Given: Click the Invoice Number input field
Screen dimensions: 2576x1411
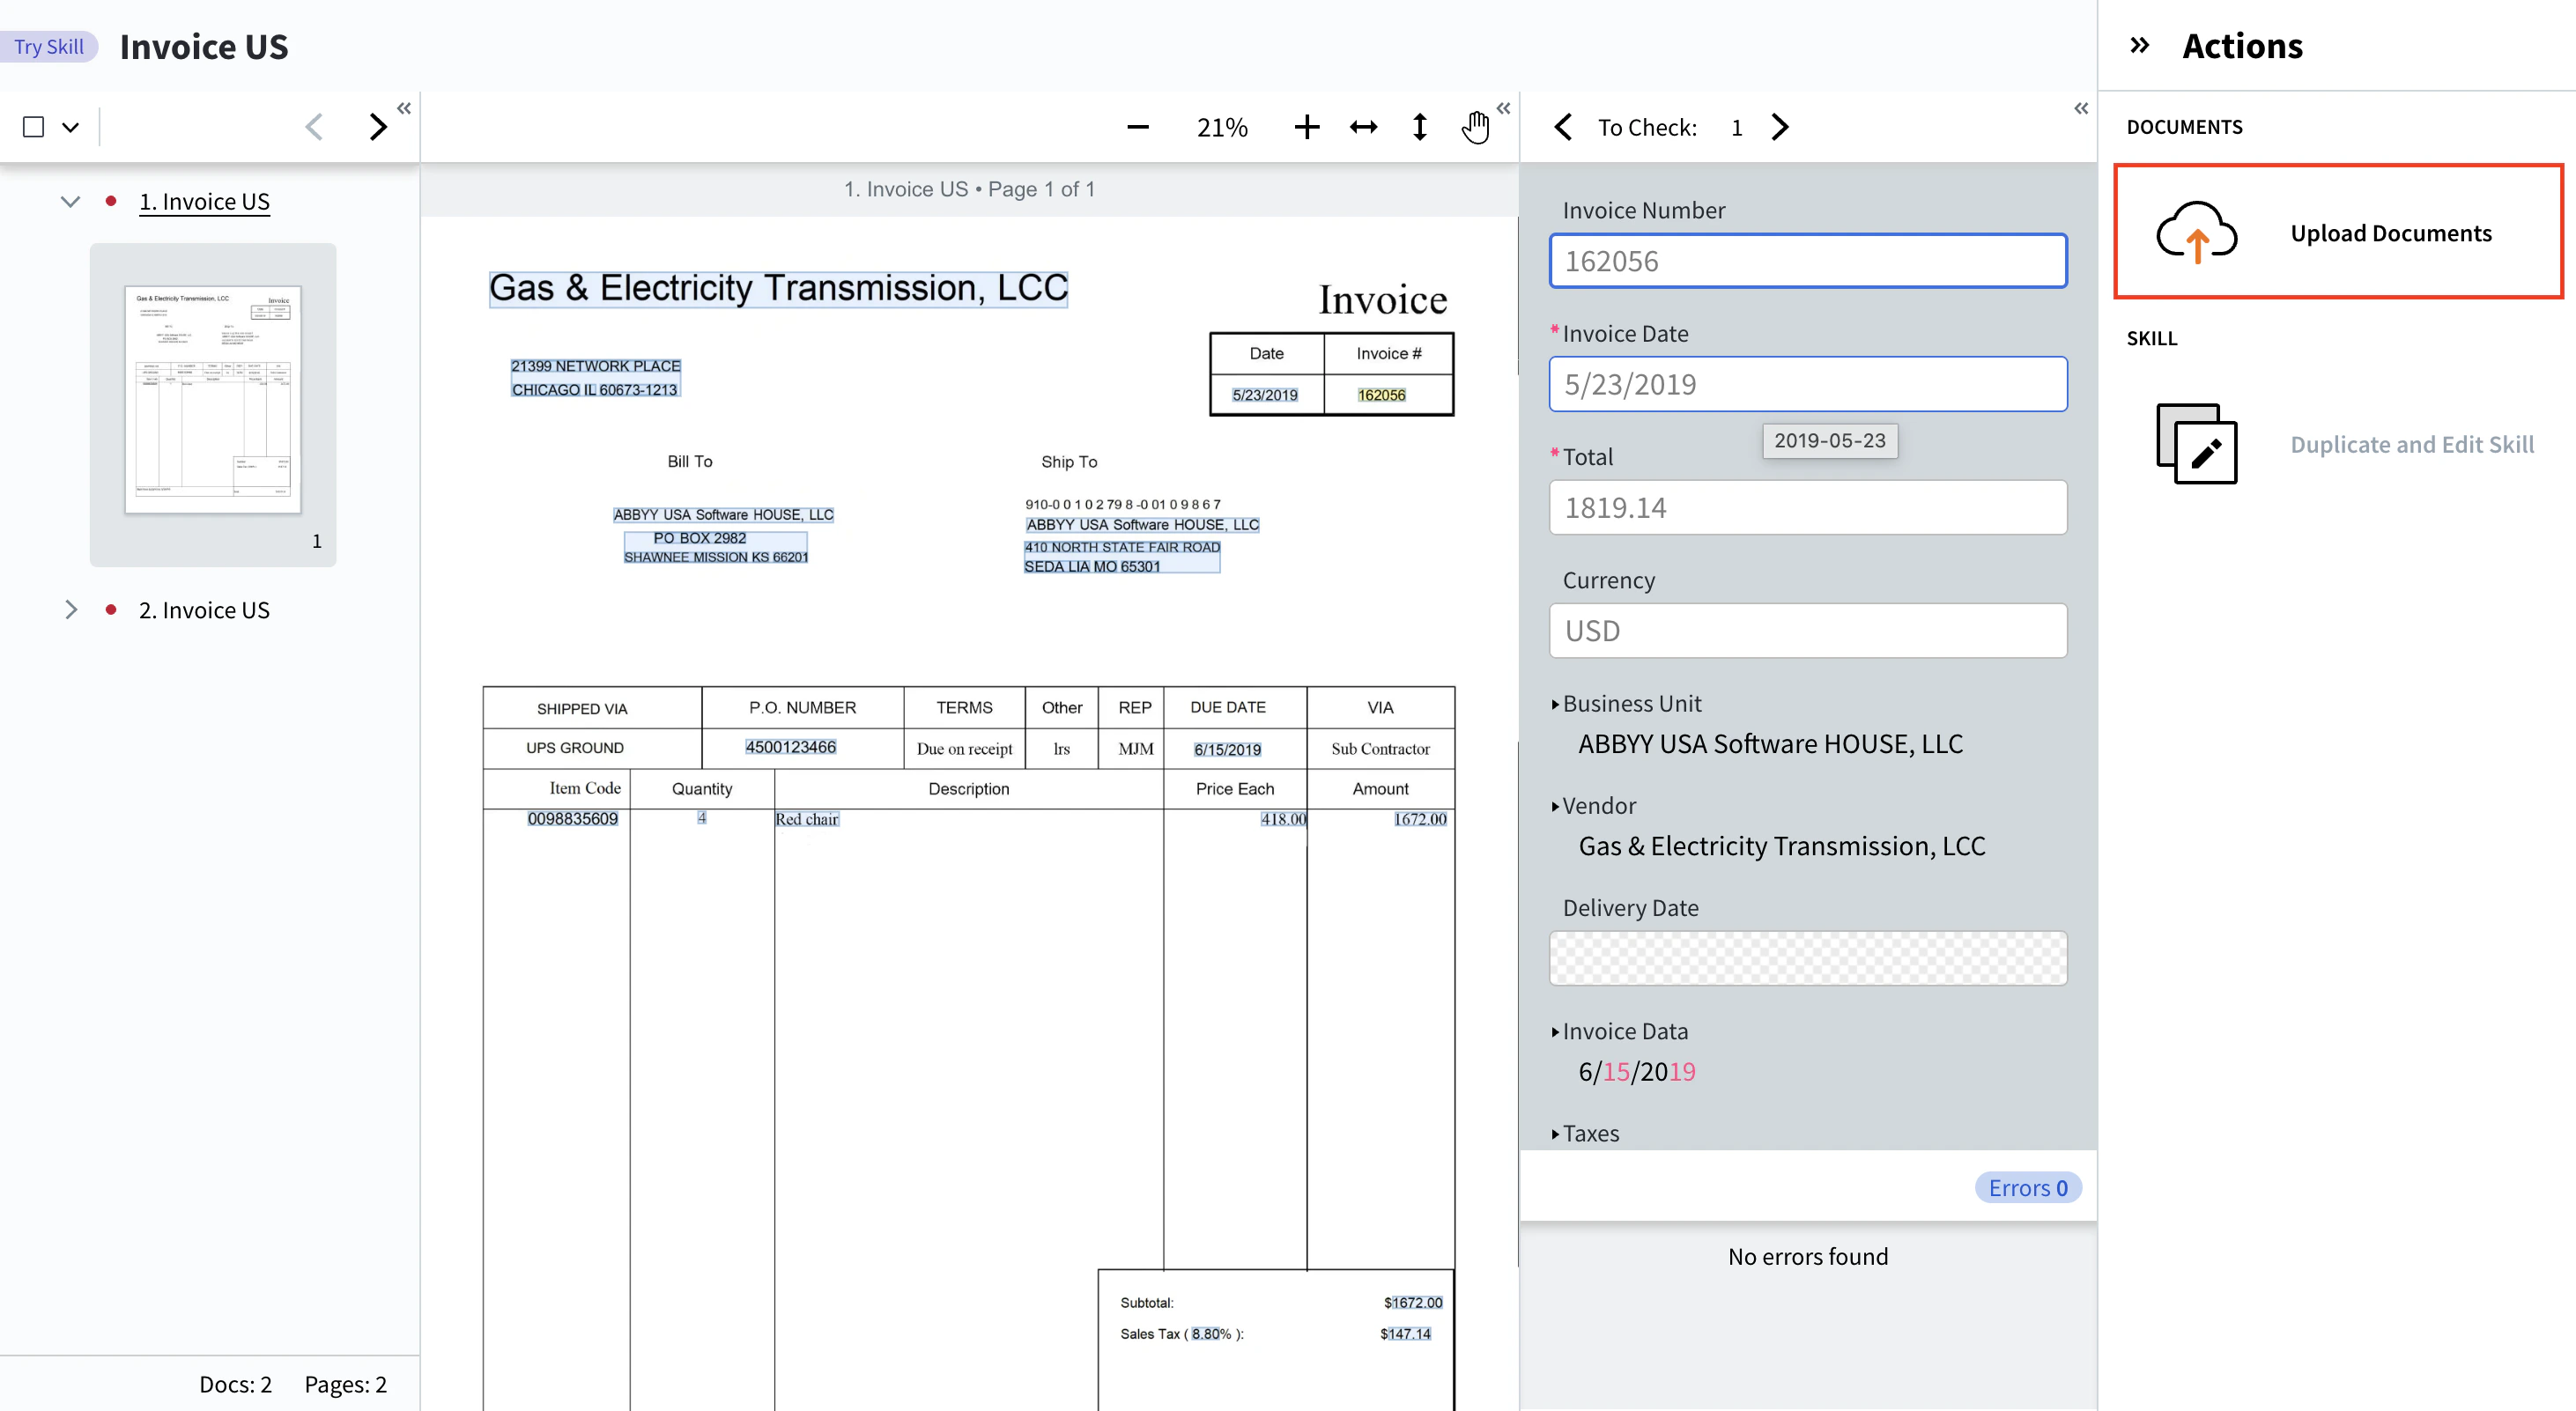Looking at the screenshot, I should click(1808, 261).
